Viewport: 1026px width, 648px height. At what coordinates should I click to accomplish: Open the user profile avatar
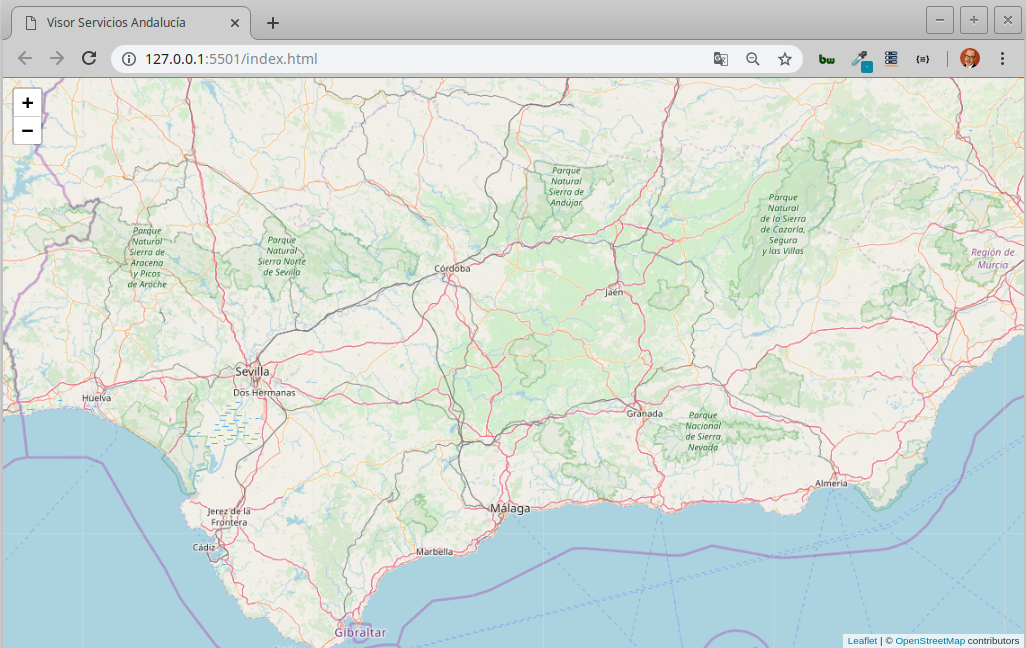click(x=969, y=59)
